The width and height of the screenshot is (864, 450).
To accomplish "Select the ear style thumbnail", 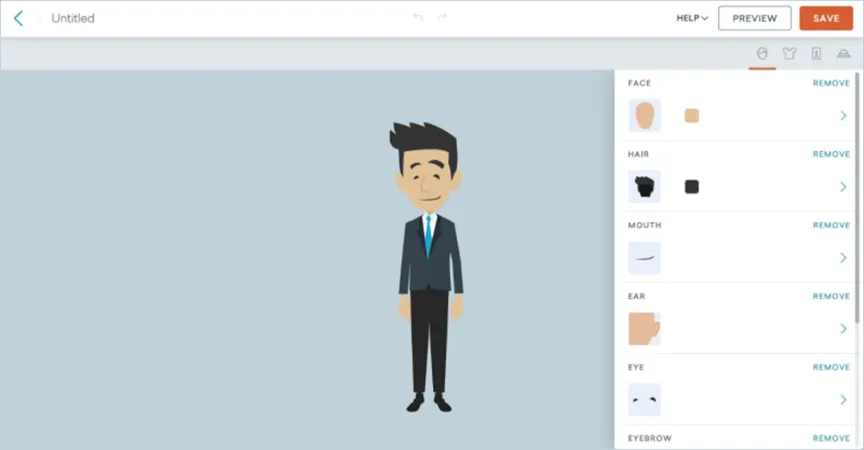I will tap(645, 329).
